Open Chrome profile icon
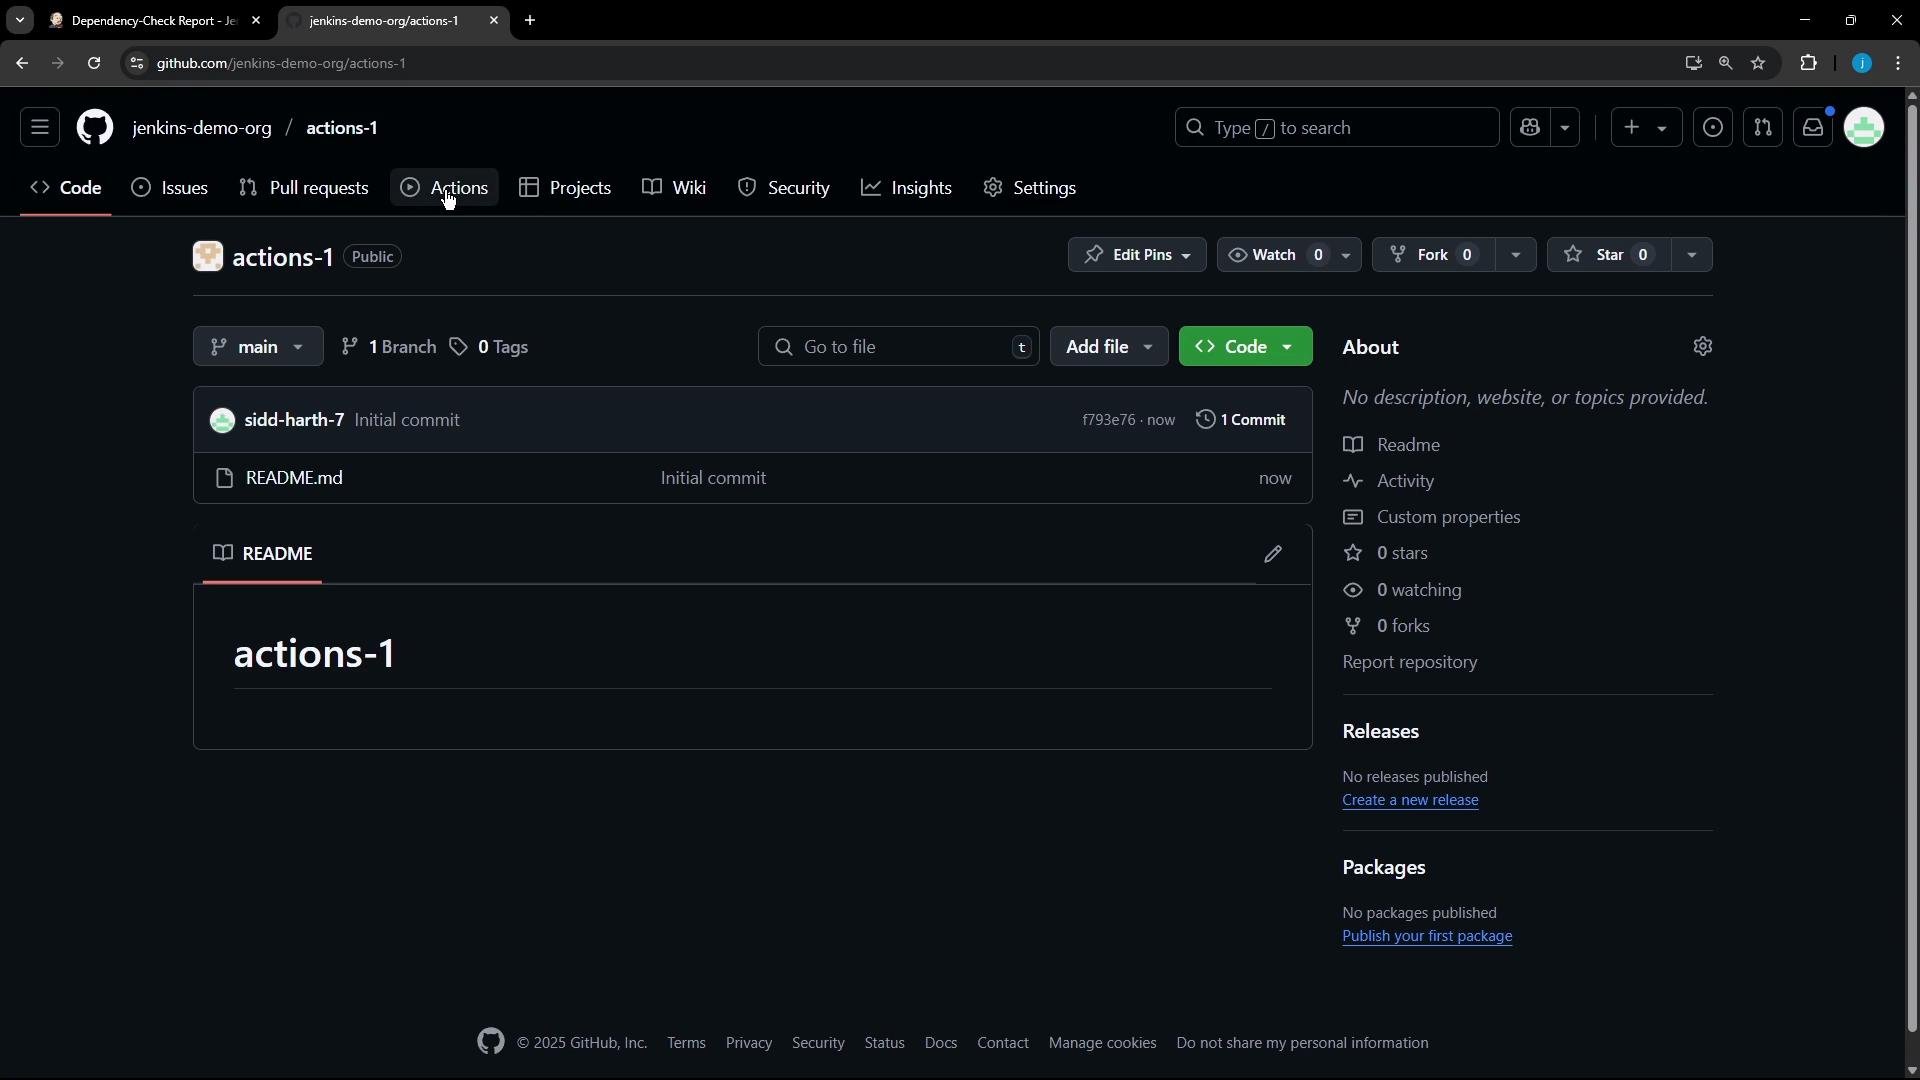 pyautogui.click(x=1861, y=63)
